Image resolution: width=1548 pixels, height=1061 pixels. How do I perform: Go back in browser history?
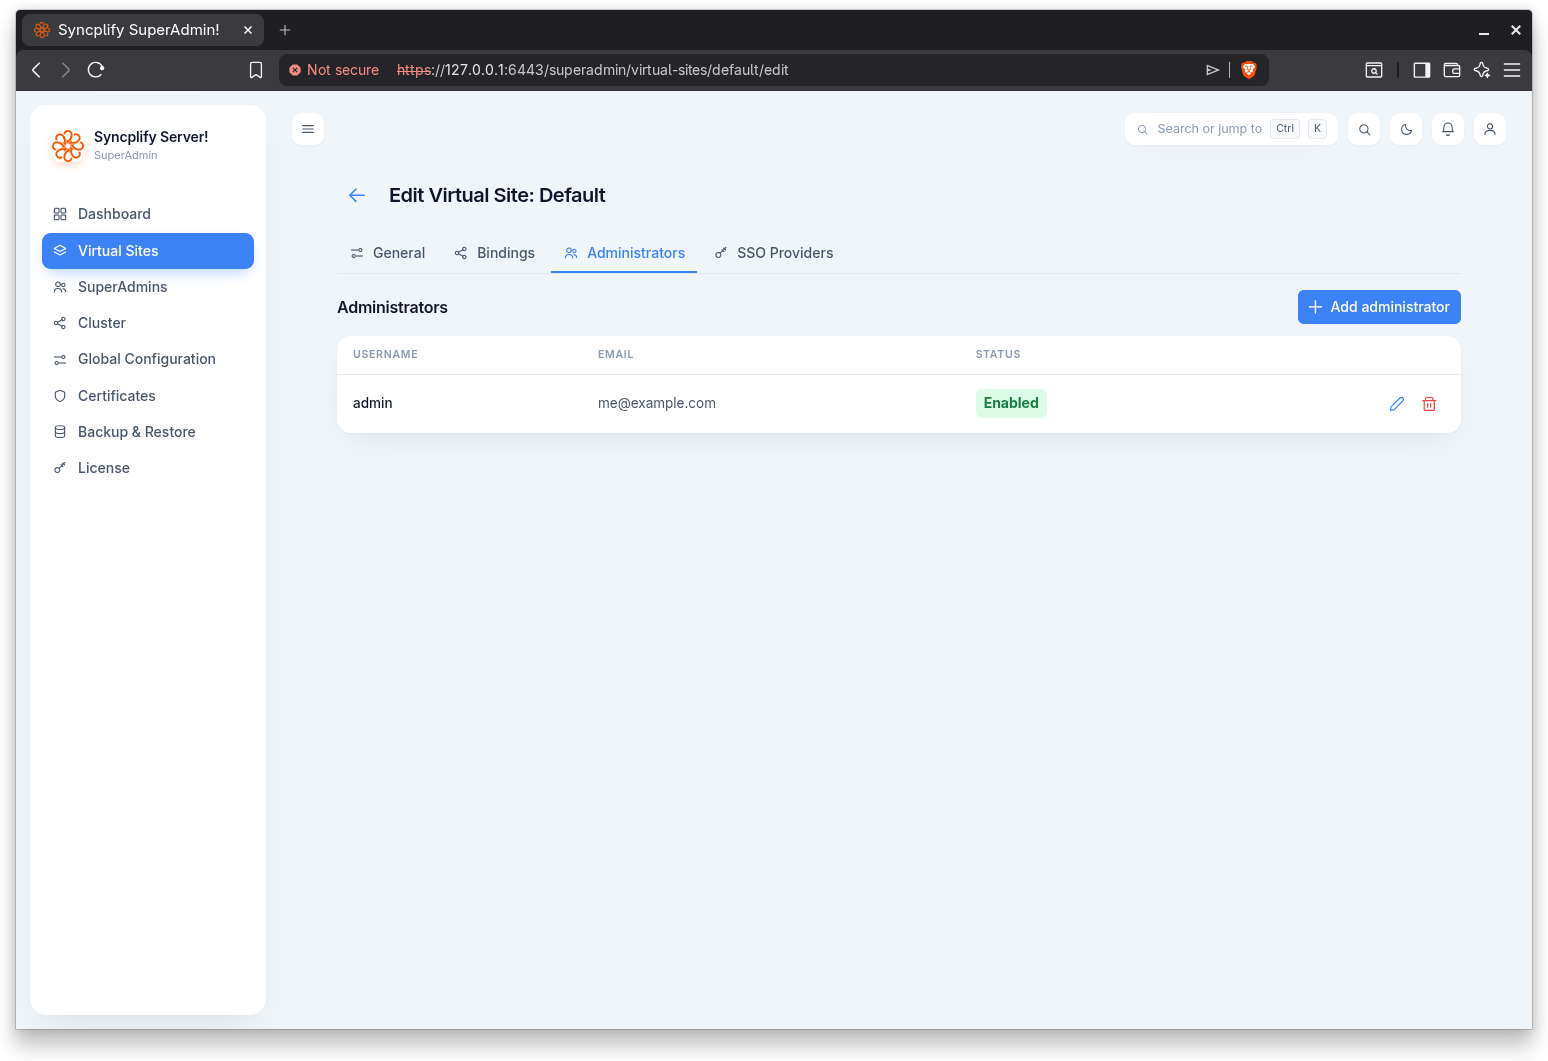36,70
